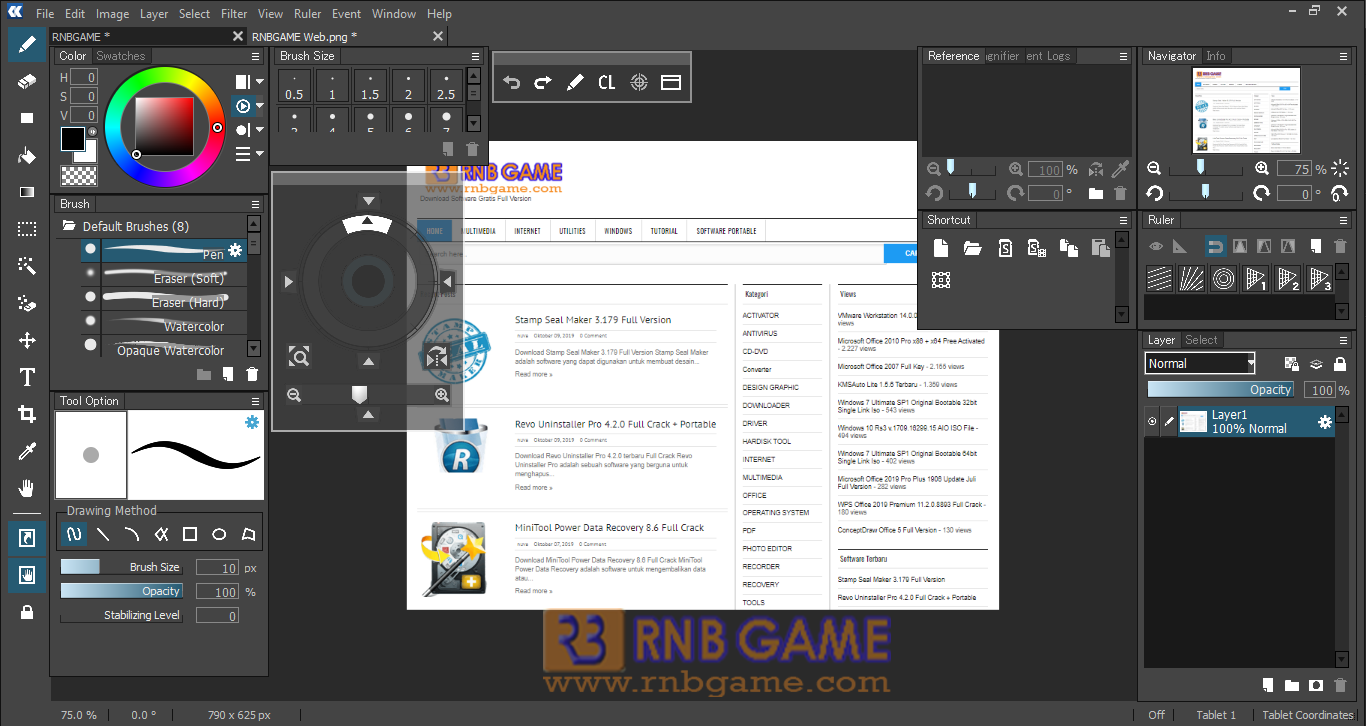Image resolution: width=1366 pixels, height=726 pixels.
Task: Click Tablet 1 in the status bar
Action: [x=1216, y=715]
